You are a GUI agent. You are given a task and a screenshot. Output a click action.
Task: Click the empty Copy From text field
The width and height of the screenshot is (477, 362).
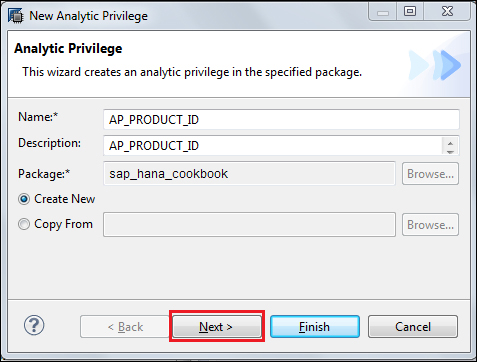click(249, 225)
